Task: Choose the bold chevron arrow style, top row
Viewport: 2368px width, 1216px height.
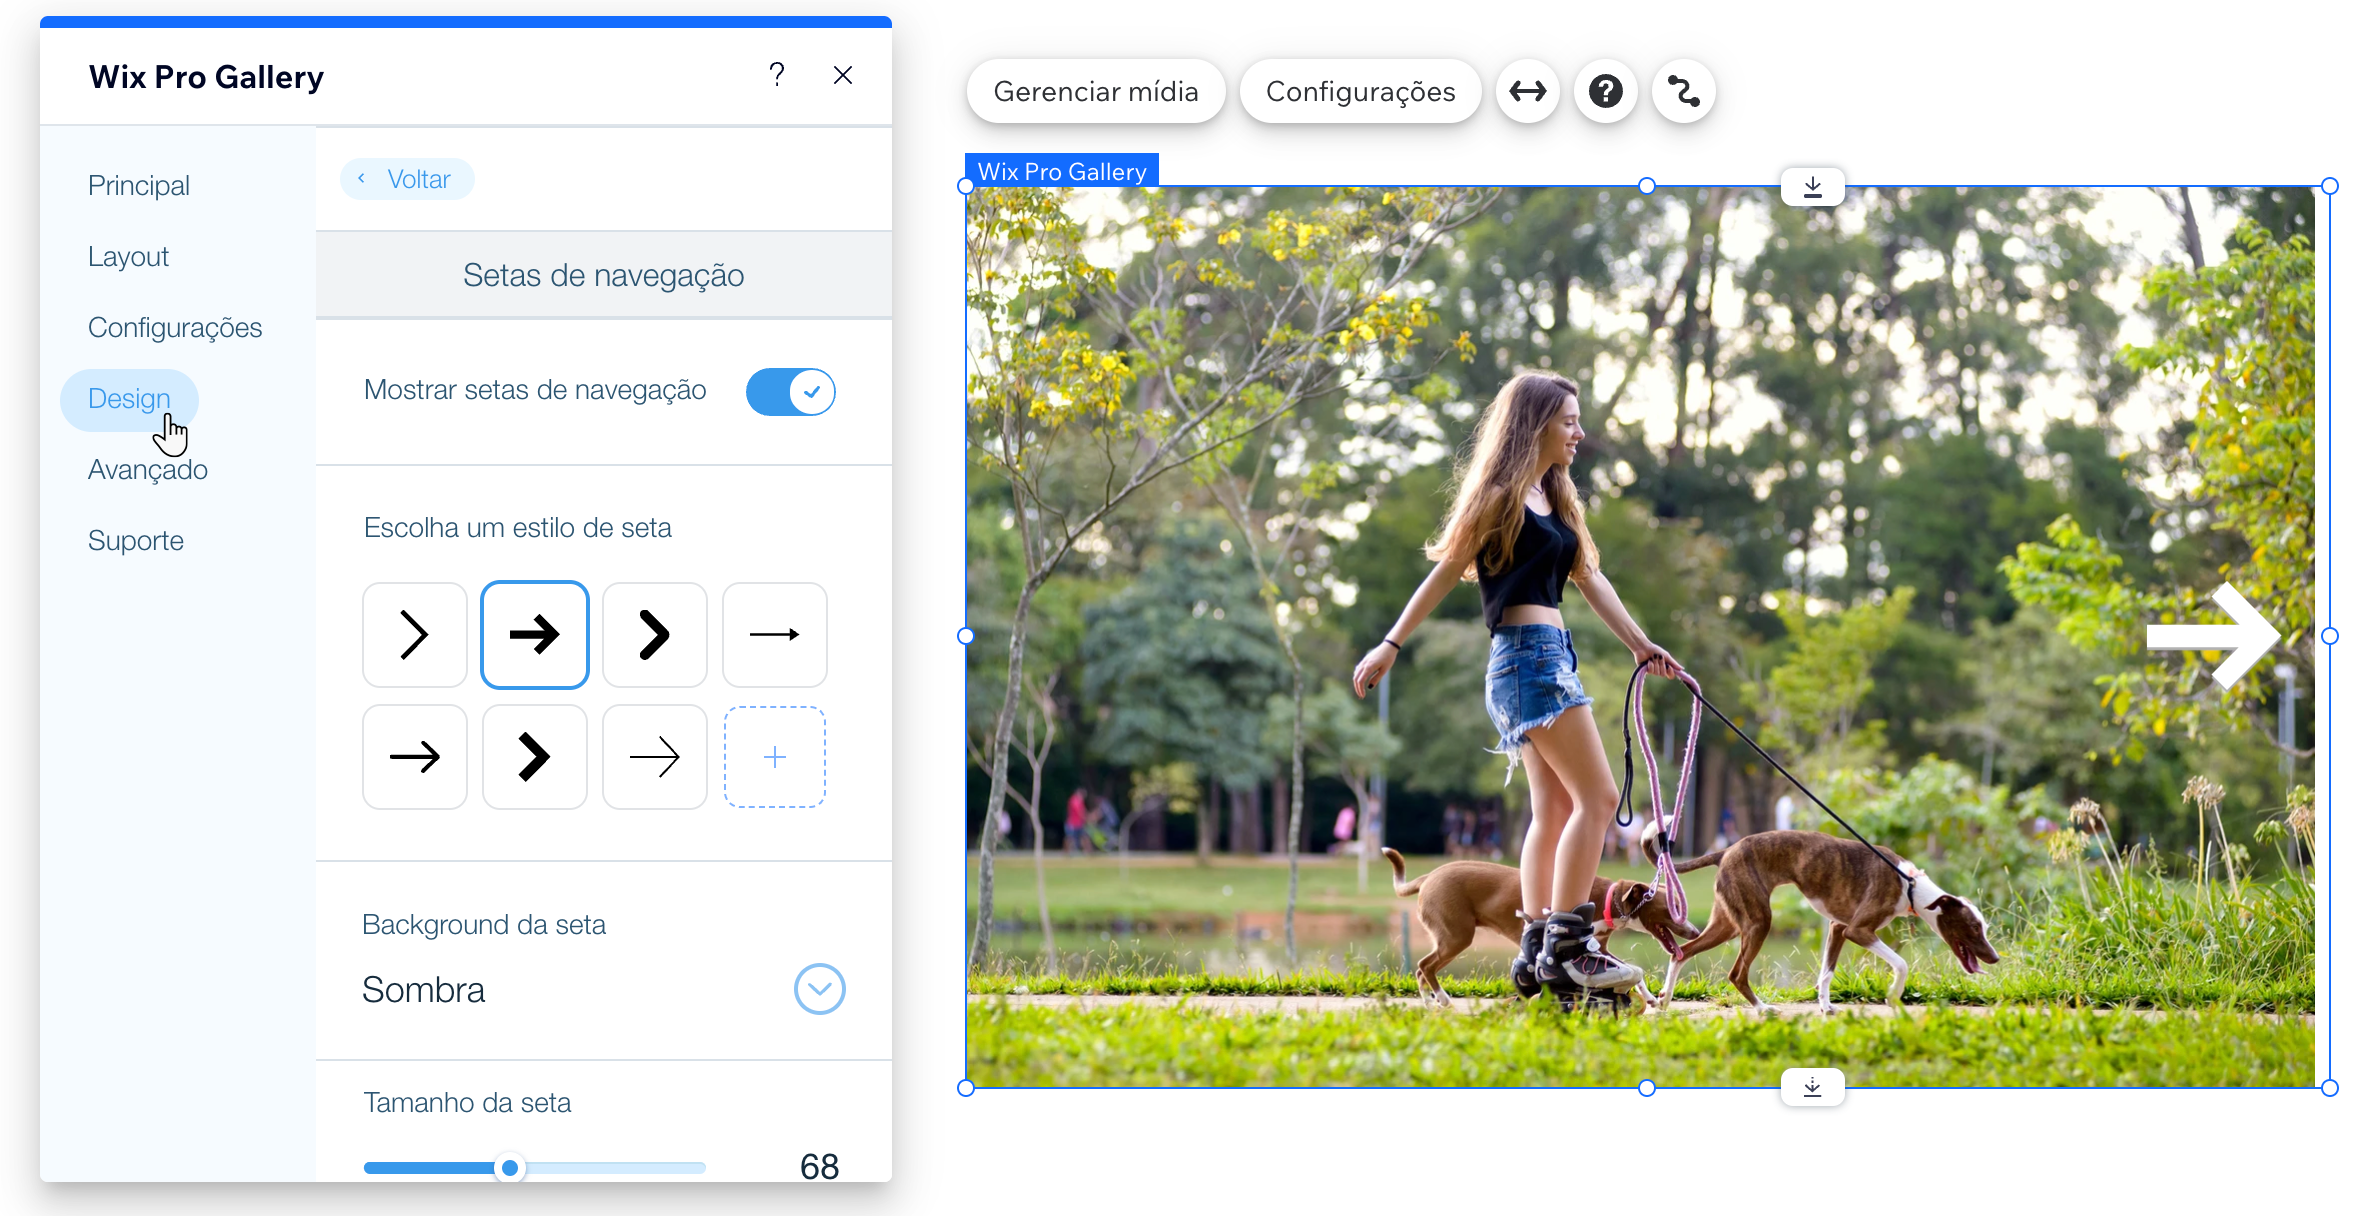Action: [655, 635]
